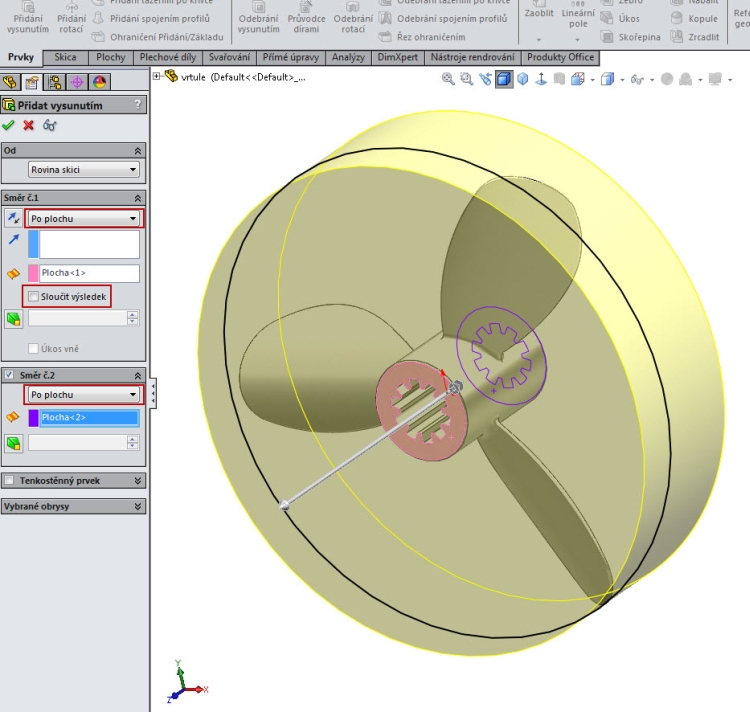Switch to the Plochy tab

[x=110, y=57]
